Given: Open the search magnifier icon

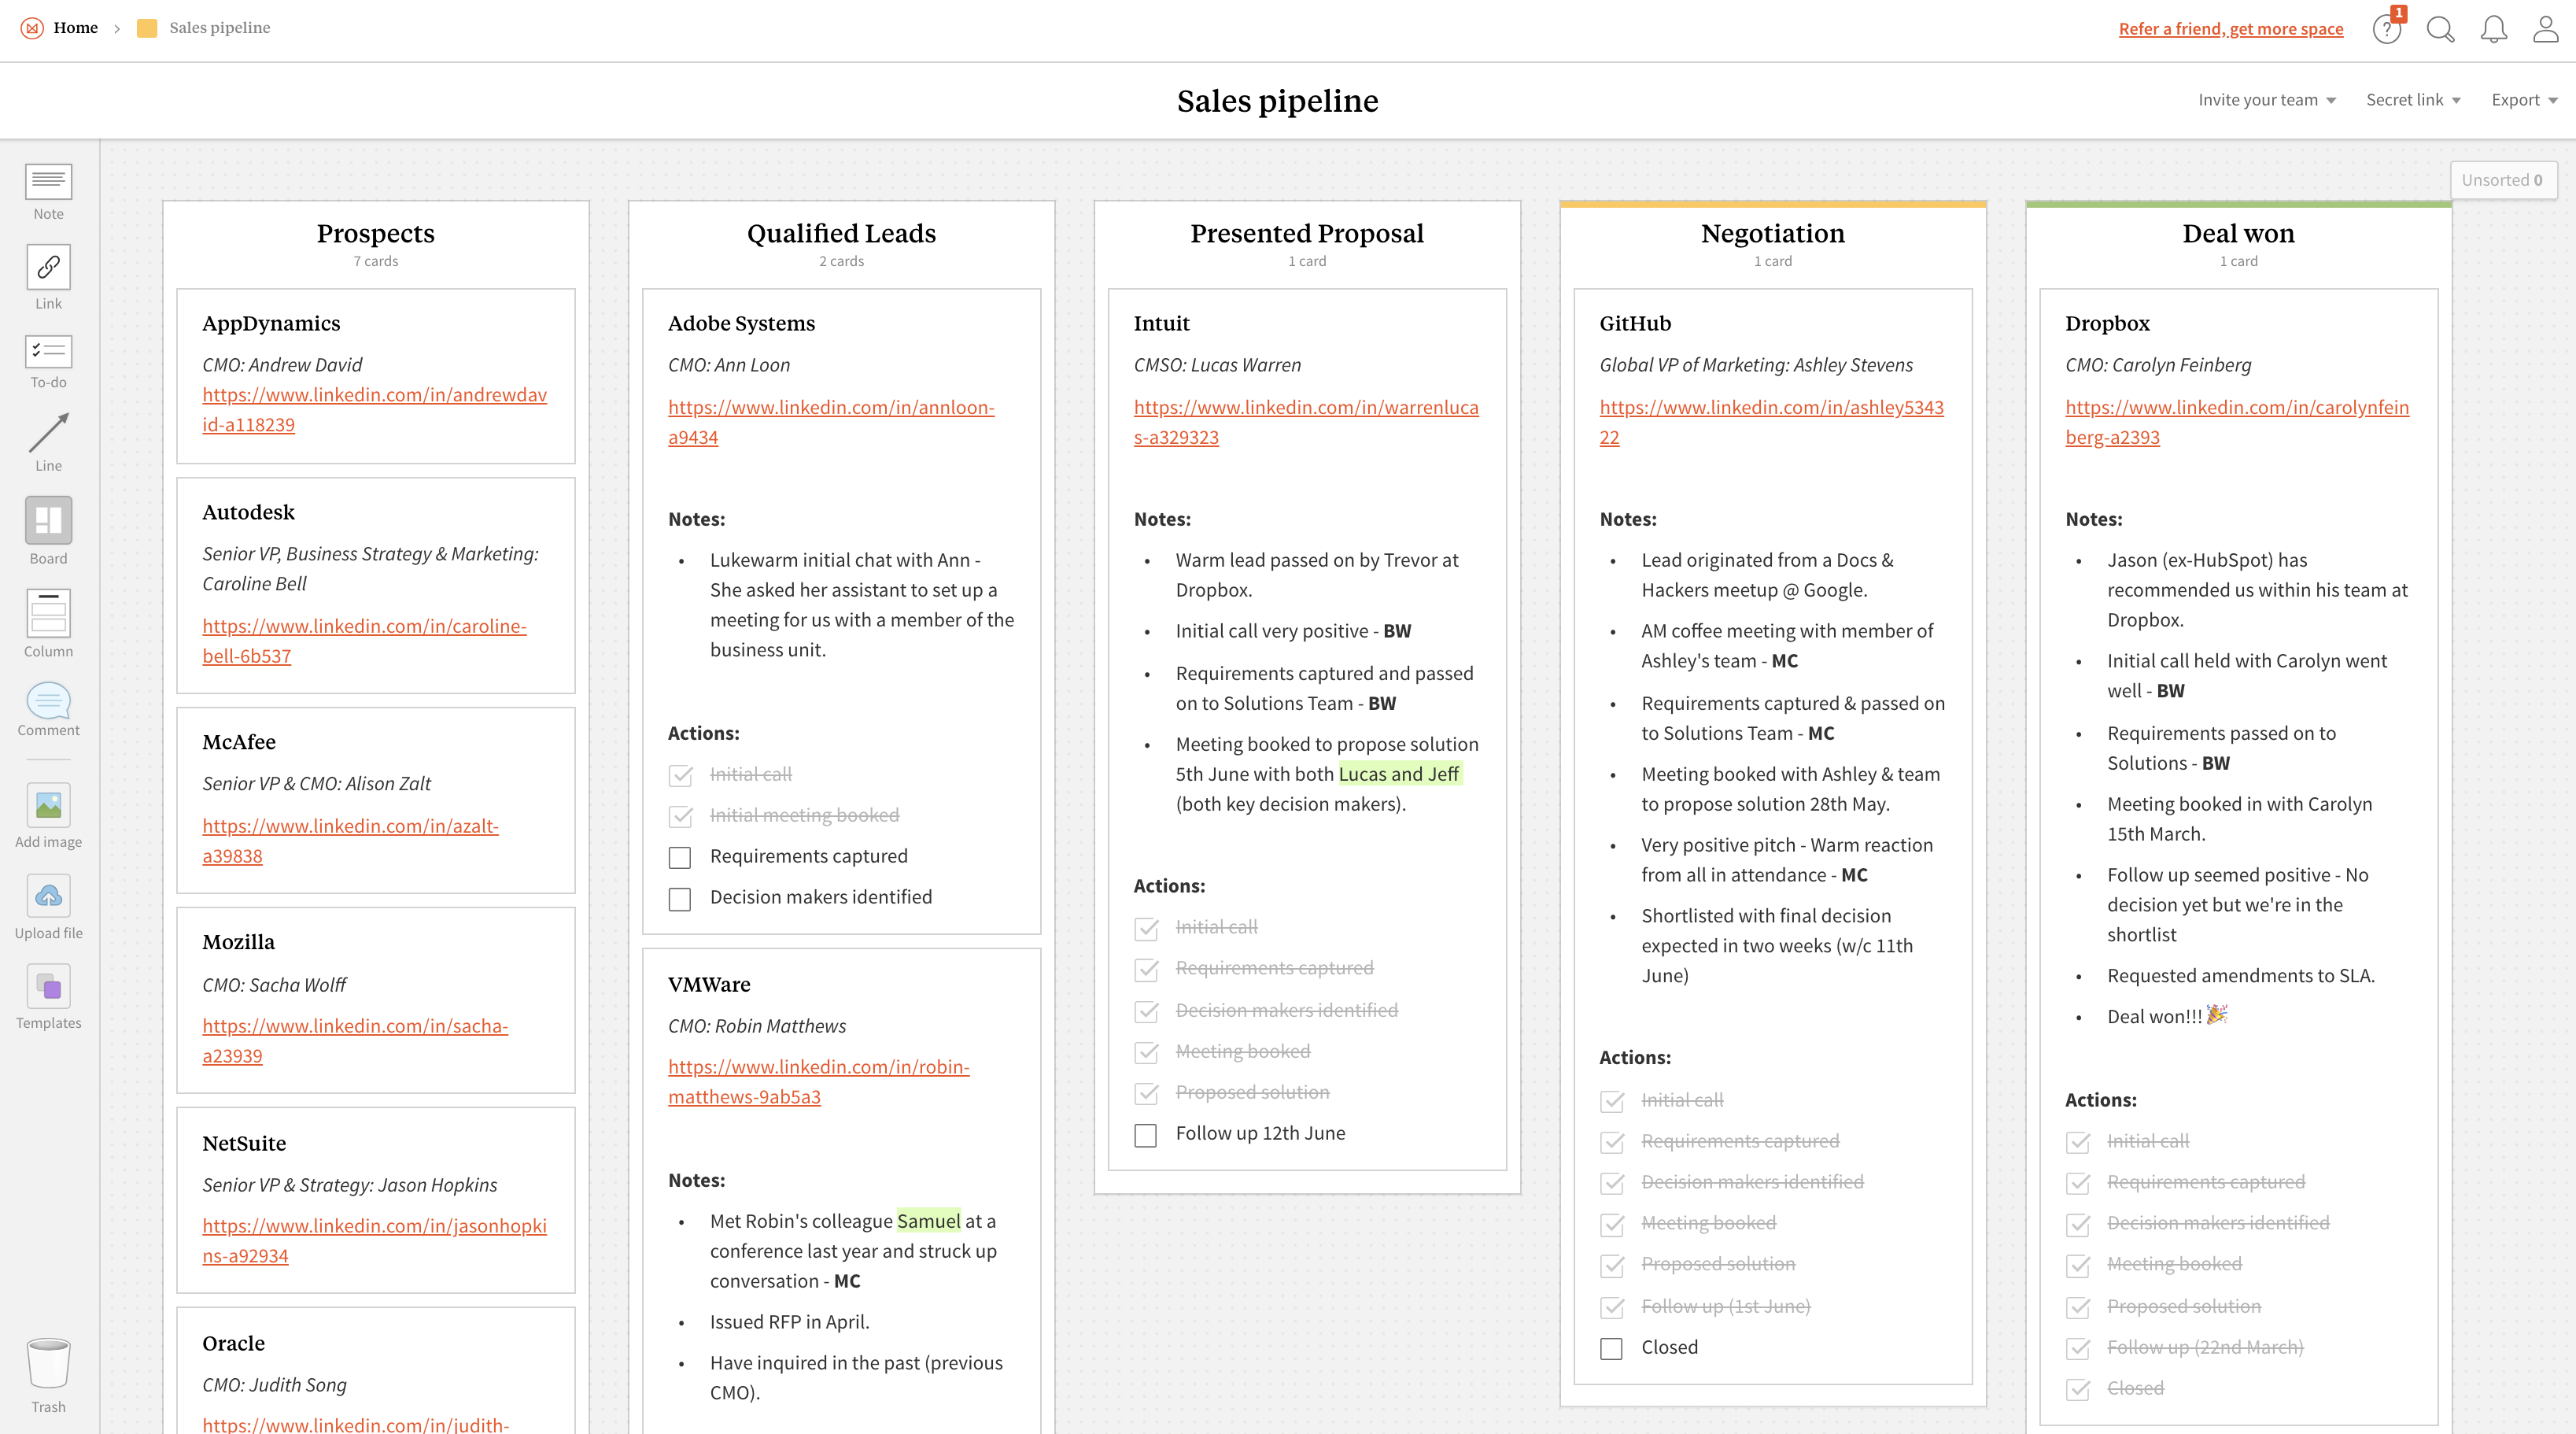Looking at the screenshot, I should [x=2440, y=29].
